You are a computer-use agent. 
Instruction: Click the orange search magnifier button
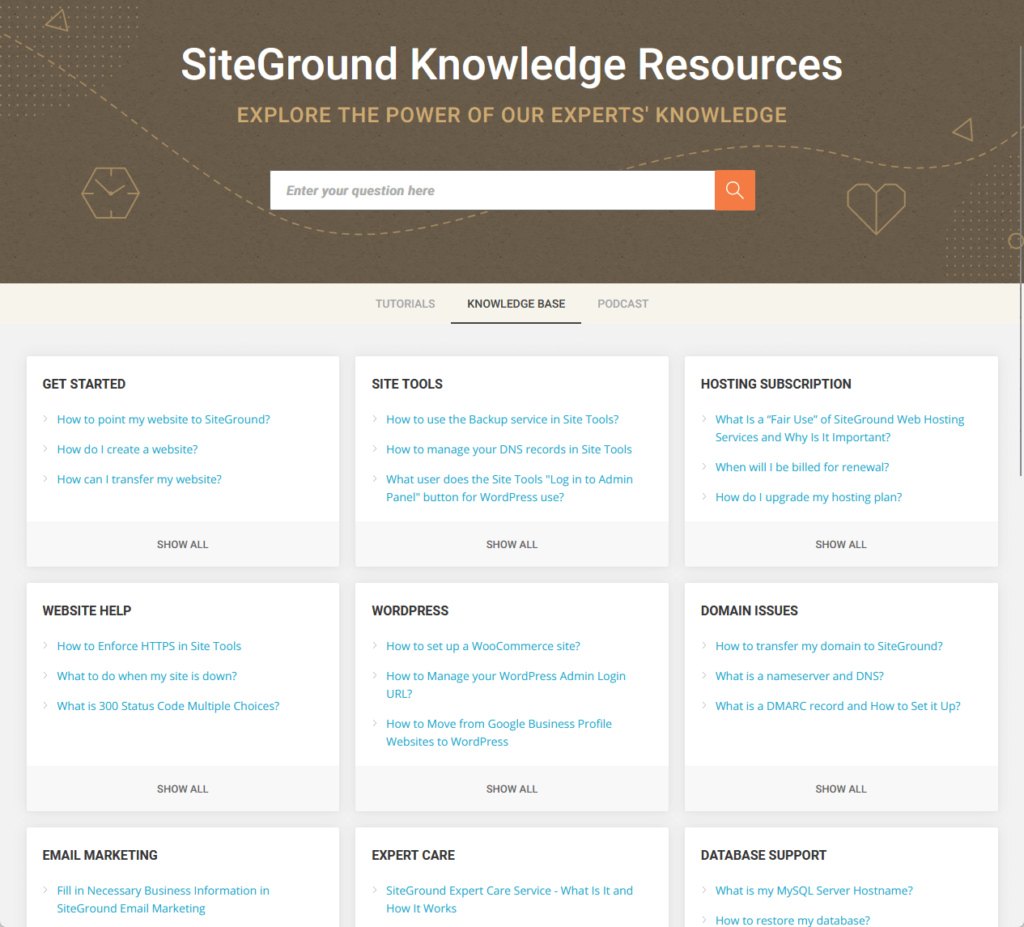coord(735,190)
